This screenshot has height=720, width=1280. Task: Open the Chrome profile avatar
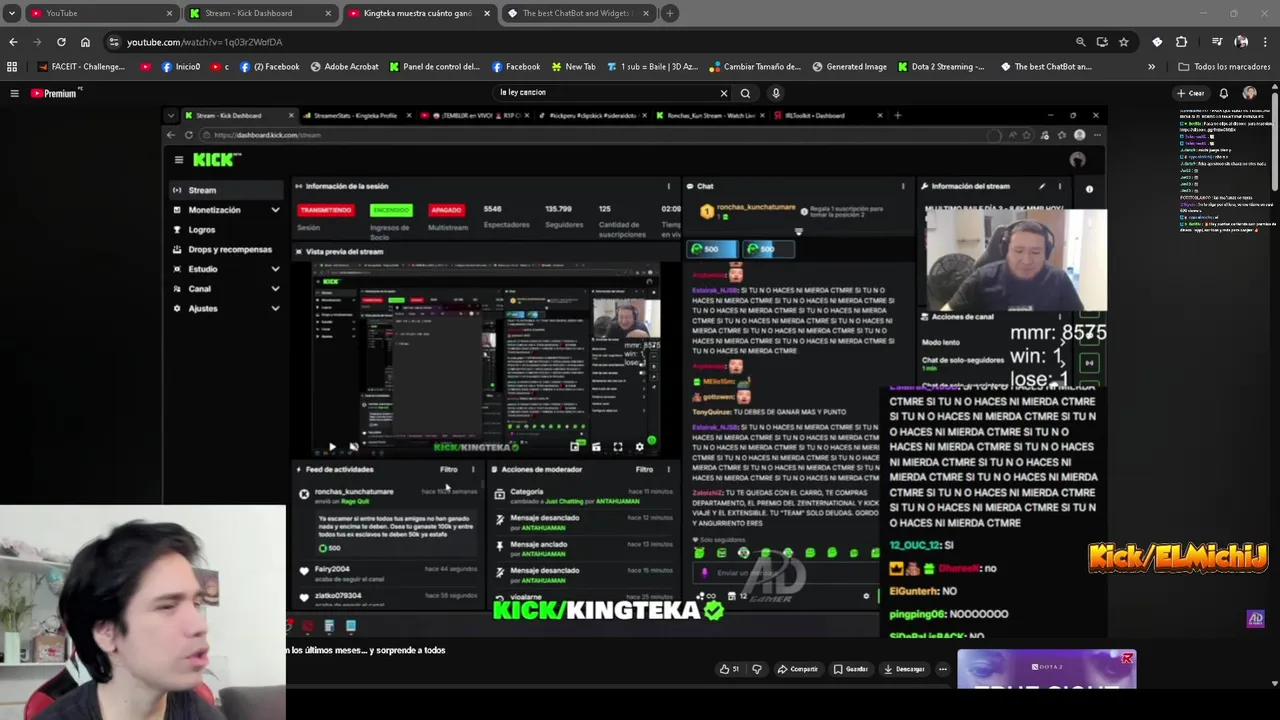click(1241, 42)
